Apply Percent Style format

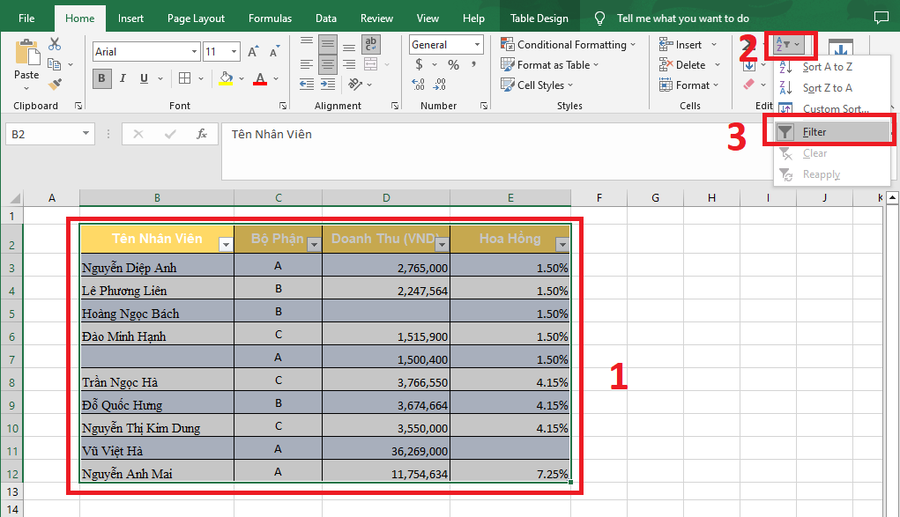click(x=453, y=65)
